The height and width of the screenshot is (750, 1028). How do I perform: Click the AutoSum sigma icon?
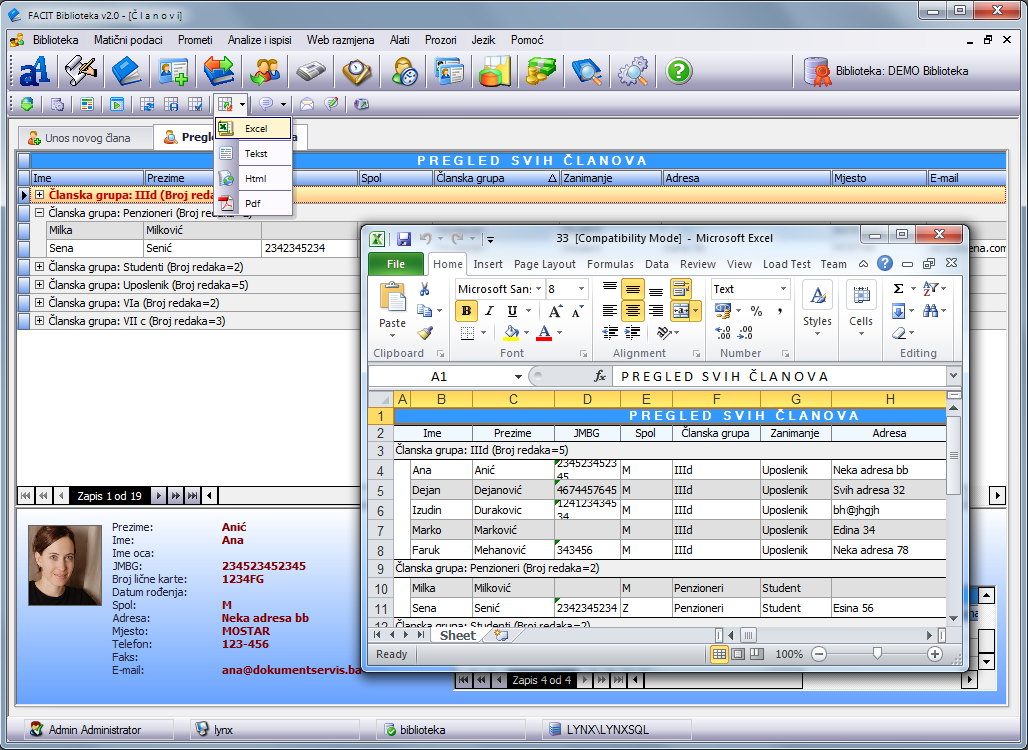point(898,289)
